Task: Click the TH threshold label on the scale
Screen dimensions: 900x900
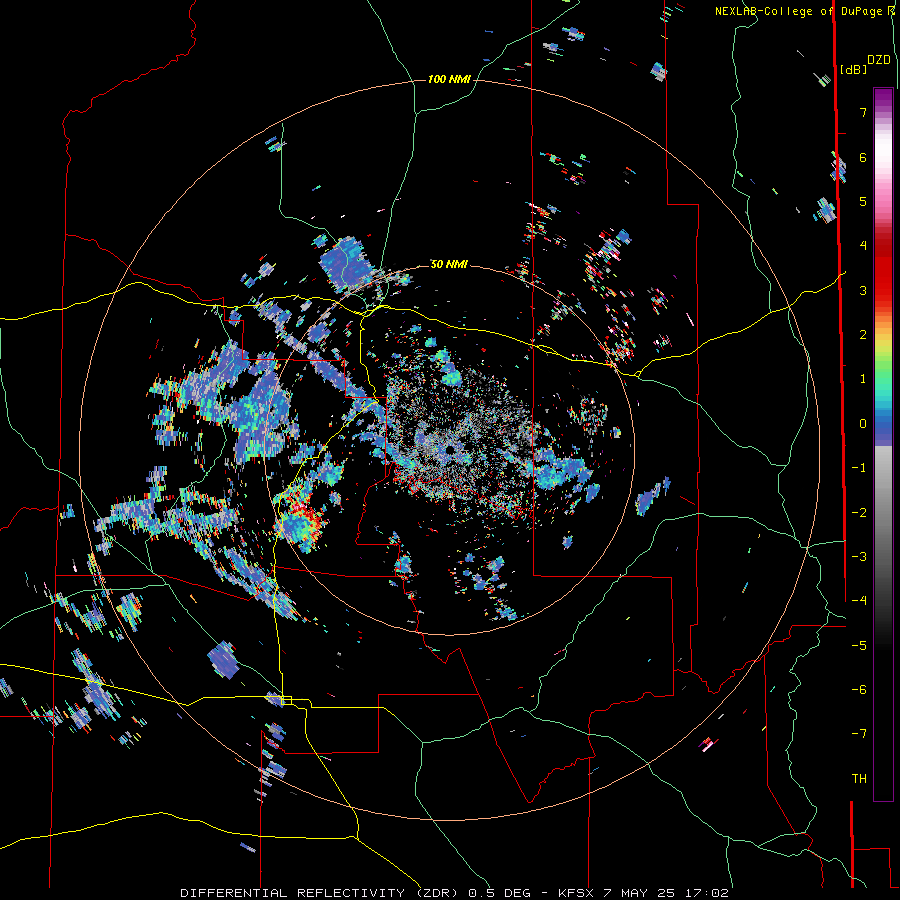Action: 859,779
